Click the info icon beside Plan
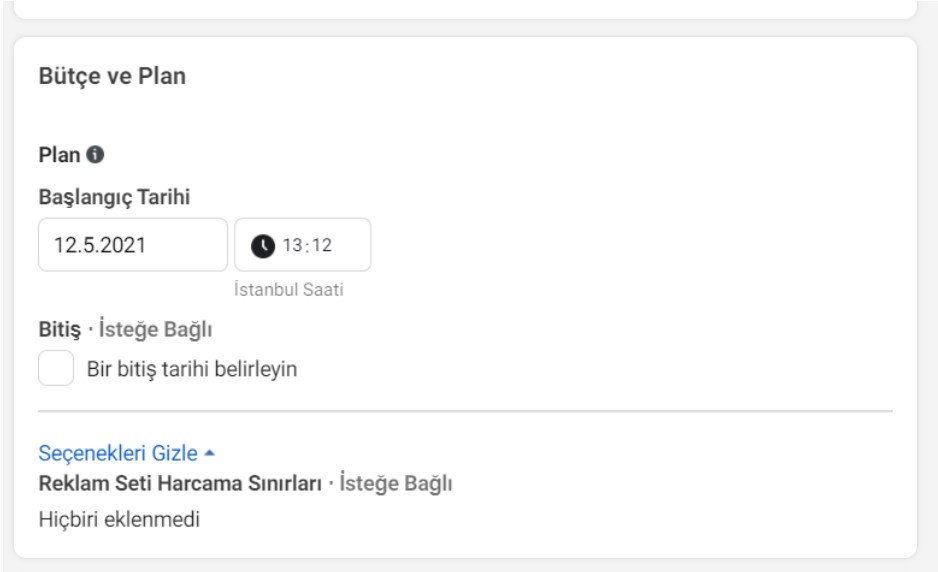The image size is (938, 572). tap(95, 154)
